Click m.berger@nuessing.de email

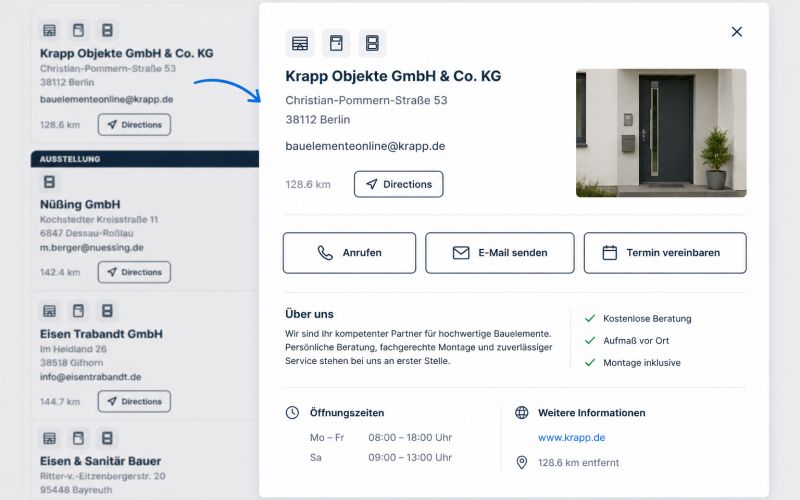coord(92,247)
